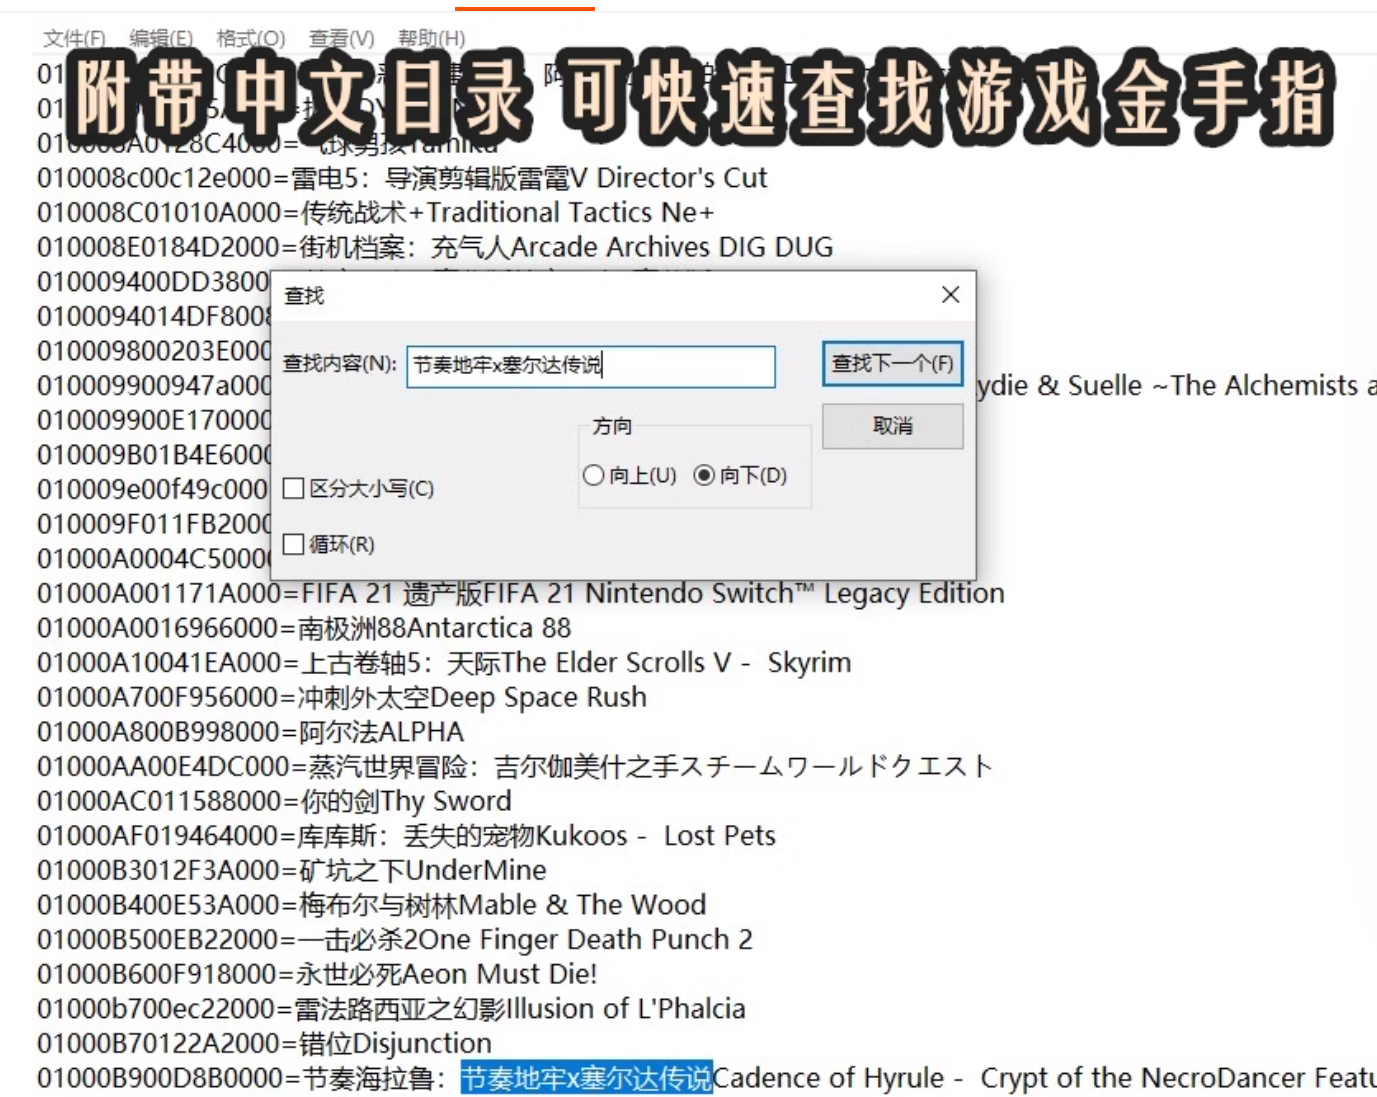Click the line 雷电5：导演剪辑版
Image resolution: width=1377 pixels, height=1097 pixels.
coord(402,178)
